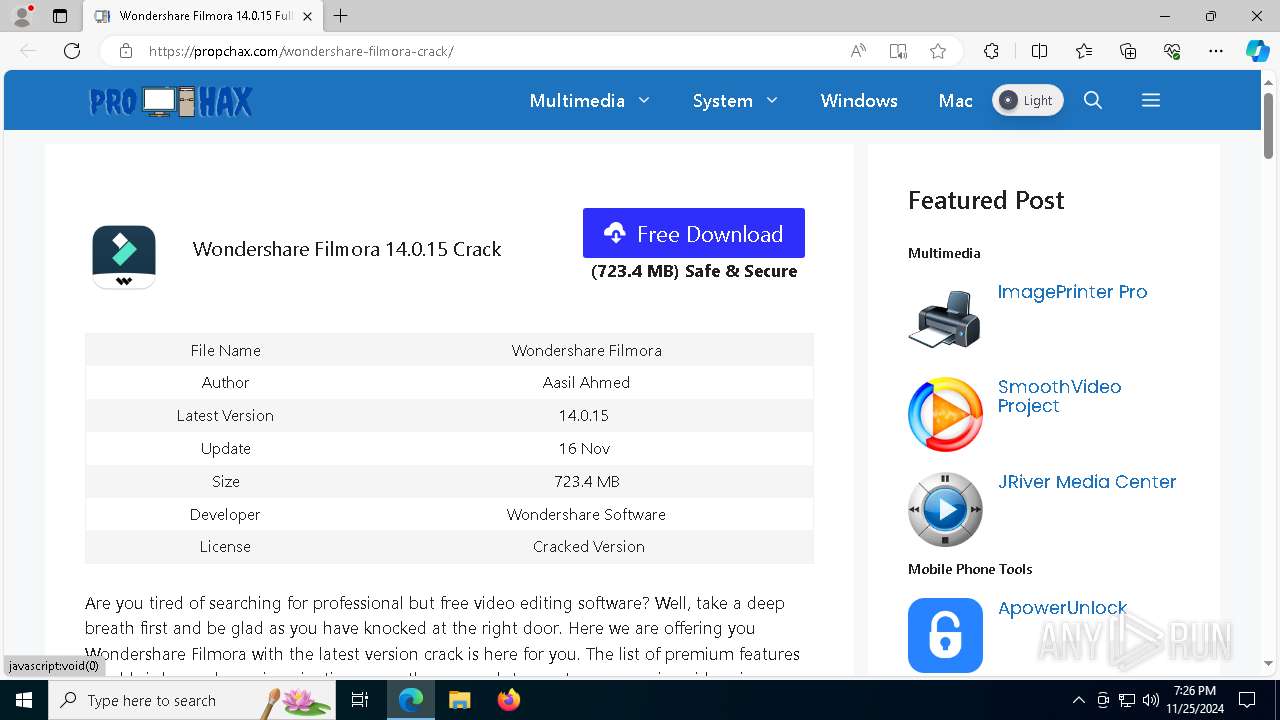Open the taskbar clock and date

coord(1194,700)
